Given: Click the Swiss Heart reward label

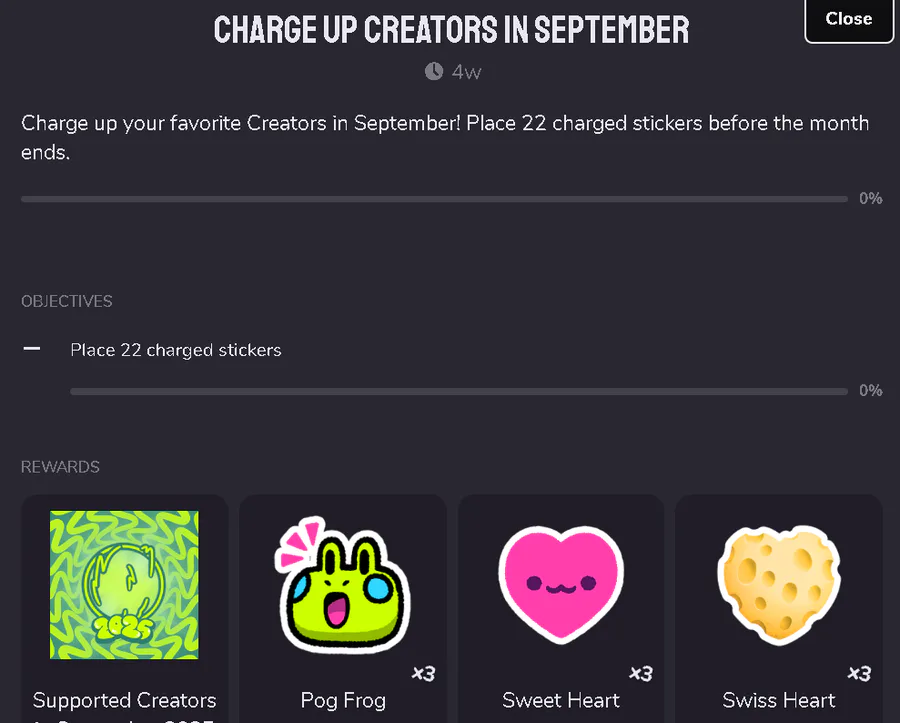Looking at the screenshot, I should pos(779,701).
